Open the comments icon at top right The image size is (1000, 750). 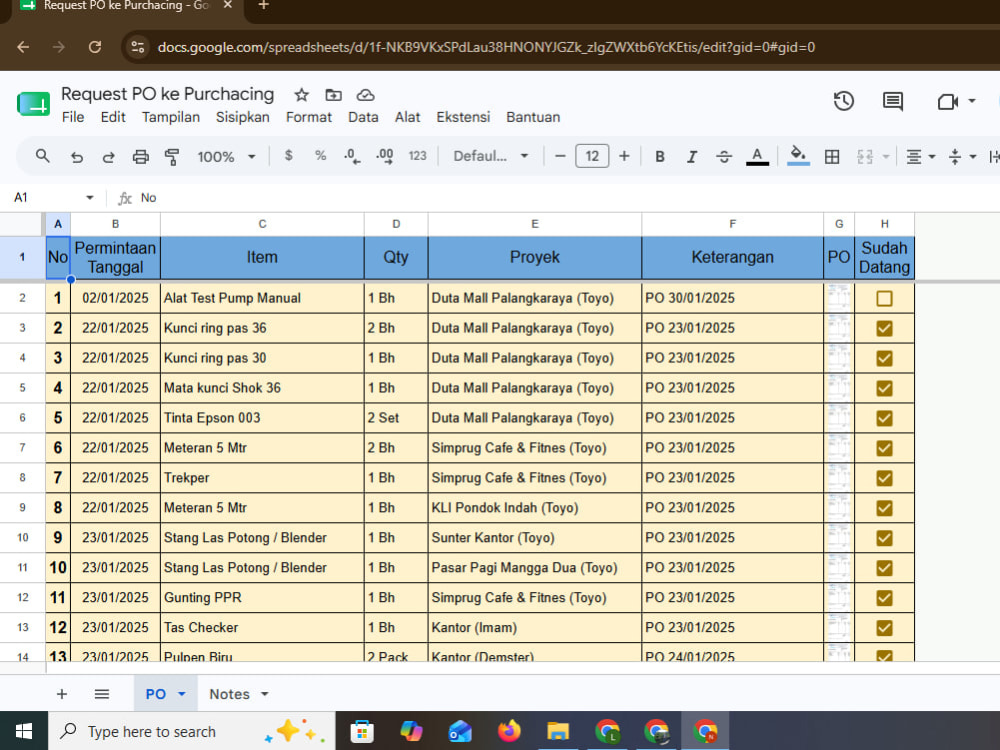click(892, 101)
